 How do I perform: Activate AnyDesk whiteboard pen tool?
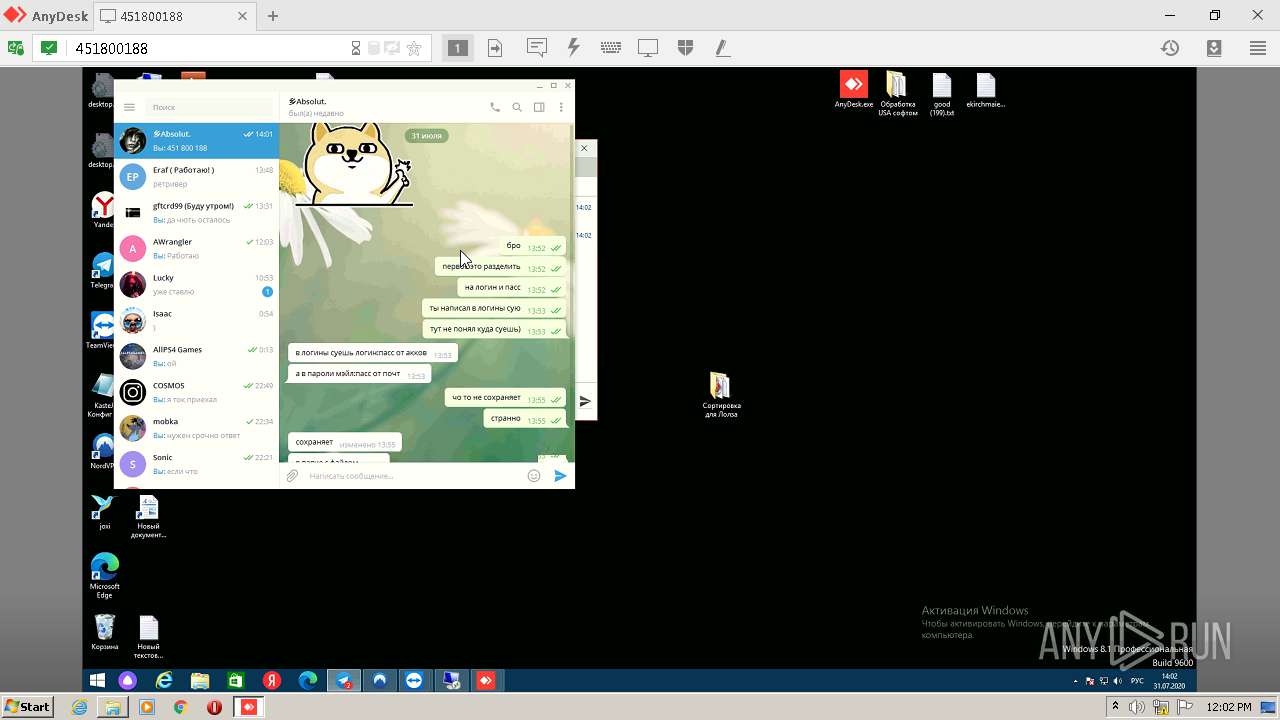pyautogui.click(x=722, y=47)
